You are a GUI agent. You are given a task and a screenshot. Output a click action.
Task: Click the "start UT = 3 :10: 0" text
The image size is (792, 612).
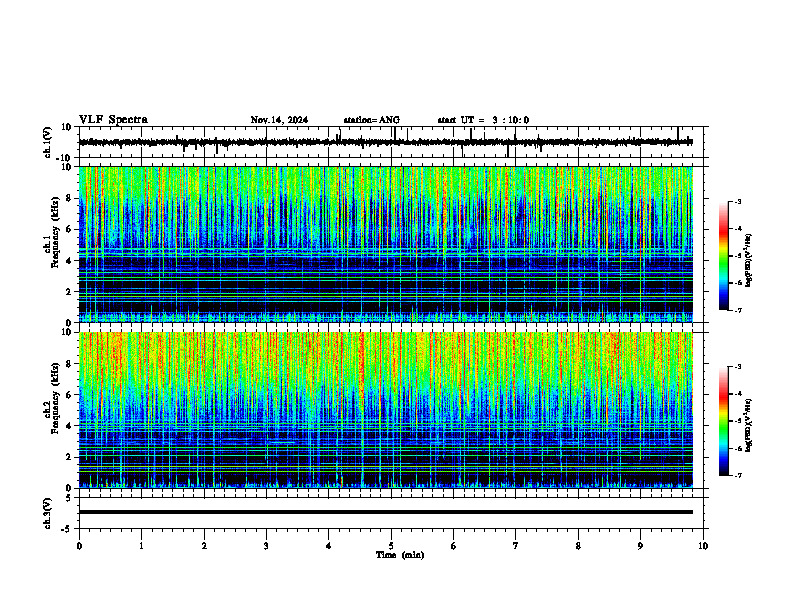pyautogui.click(x=483, y=120)
